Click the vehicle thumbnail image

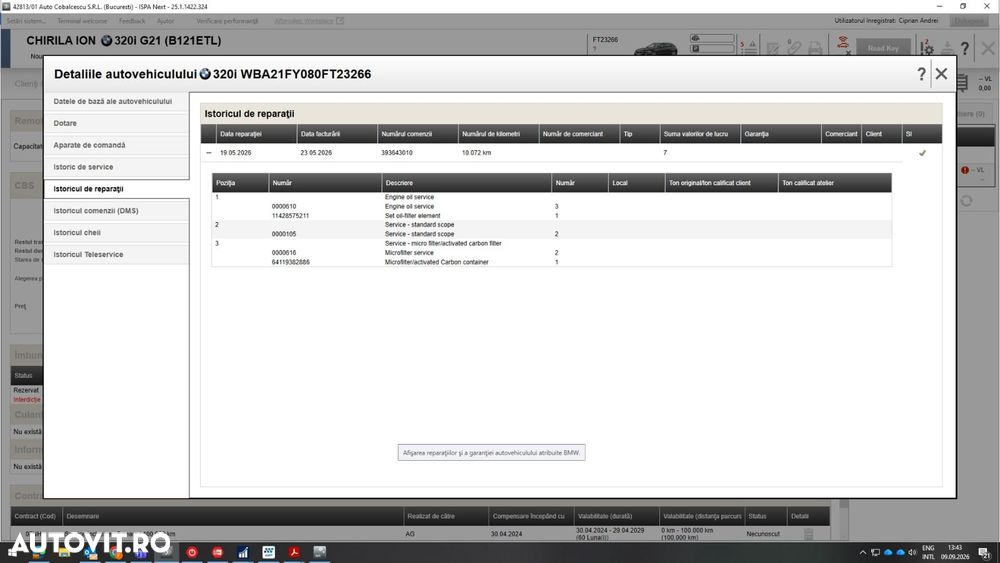pos(656,48)
